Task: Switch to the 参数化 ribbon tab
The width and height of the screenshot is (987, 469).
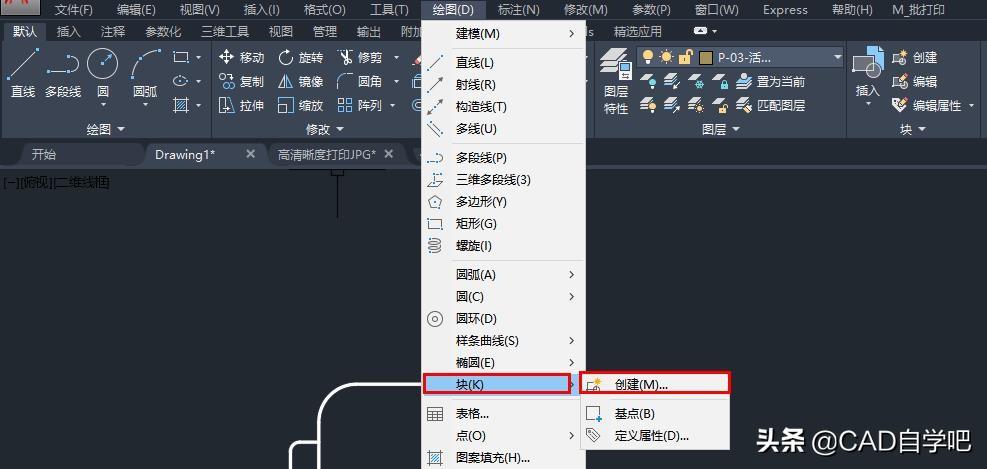Action: pos(163,31)
